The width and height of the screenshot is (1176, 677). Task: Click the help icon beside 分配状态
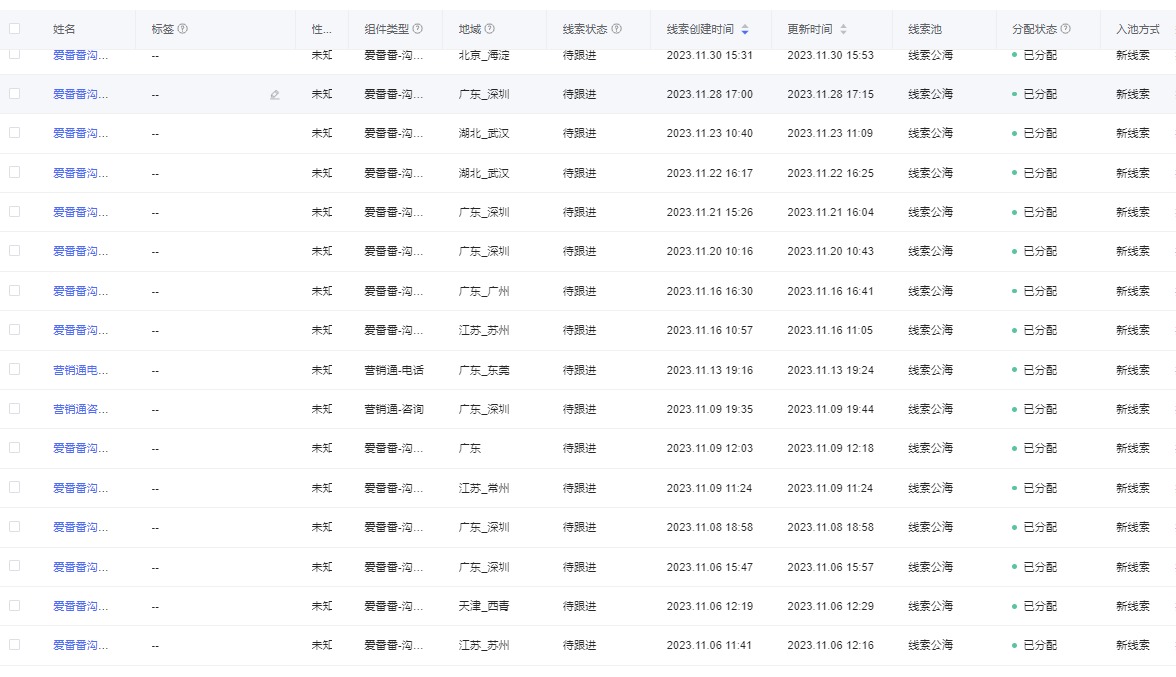[1065, 29]
